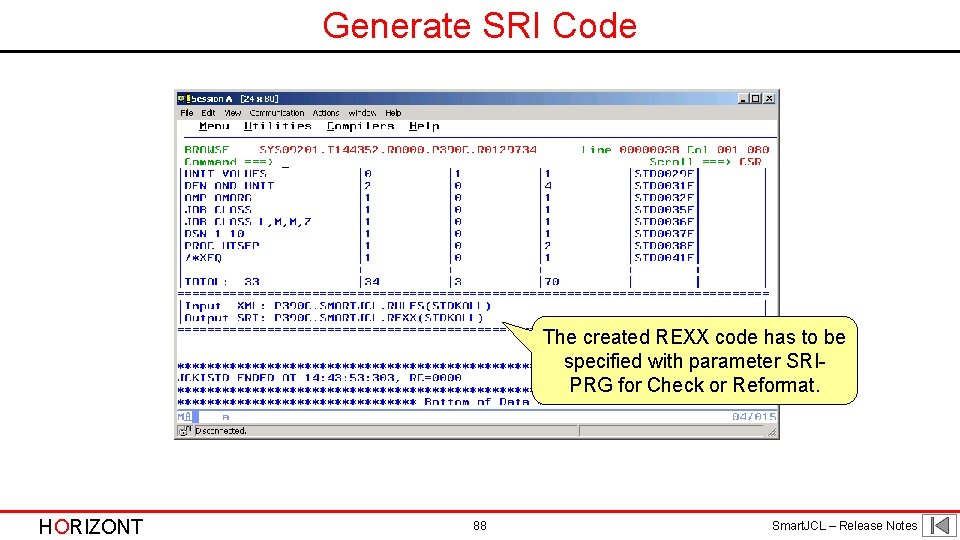Open the Actions menu

[x=326, y=113]
